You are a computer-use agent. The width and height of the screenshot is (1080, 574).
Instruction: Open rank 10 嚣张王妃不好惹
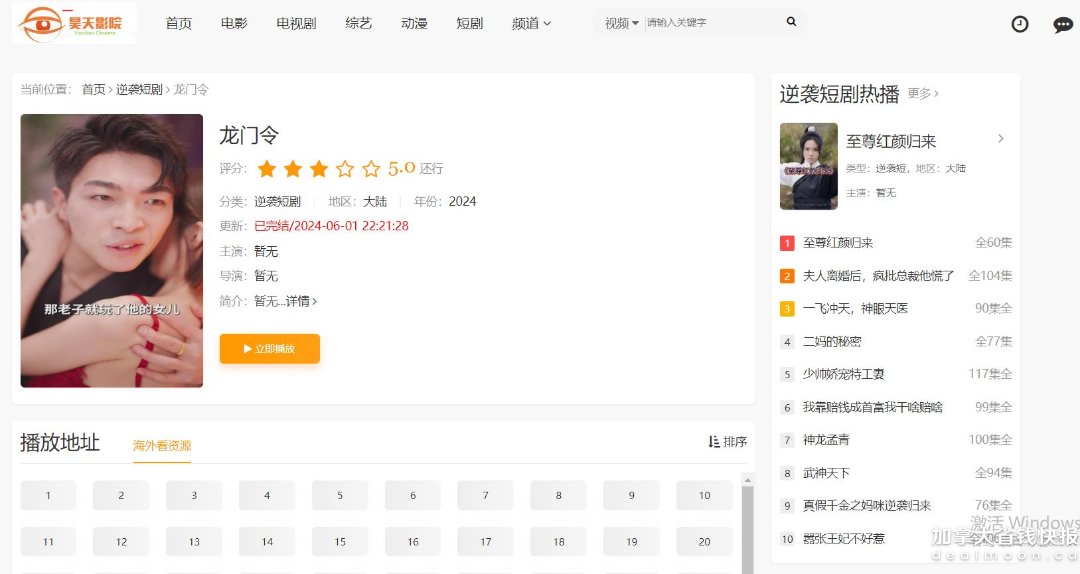coord(895,539)
